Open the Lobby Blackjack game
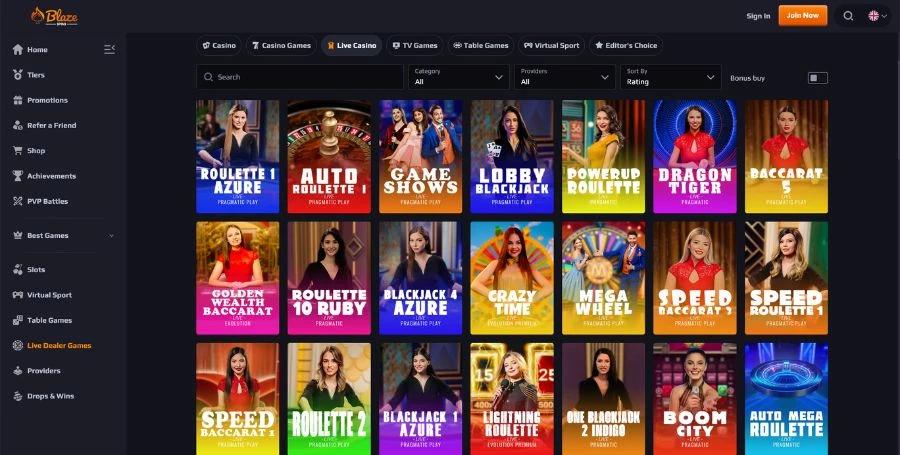 coord(512,157)
